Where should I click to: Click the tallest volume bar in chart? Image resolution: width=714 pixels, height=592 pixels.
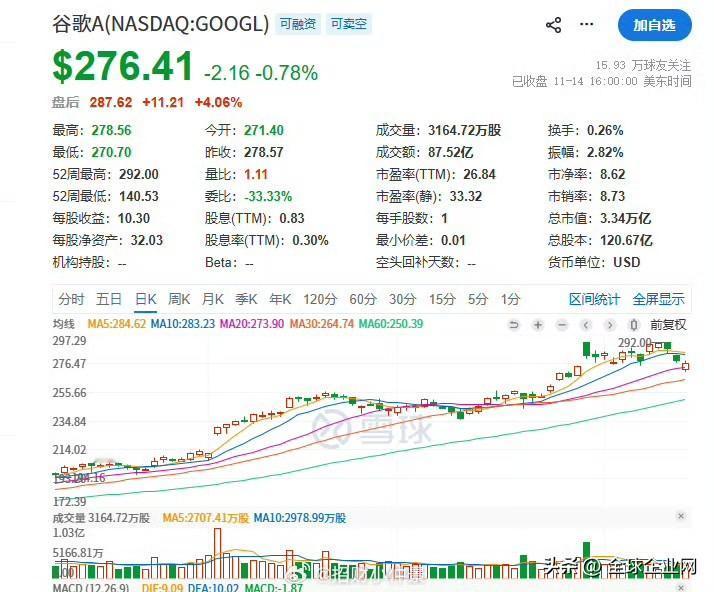coord(218,553)
